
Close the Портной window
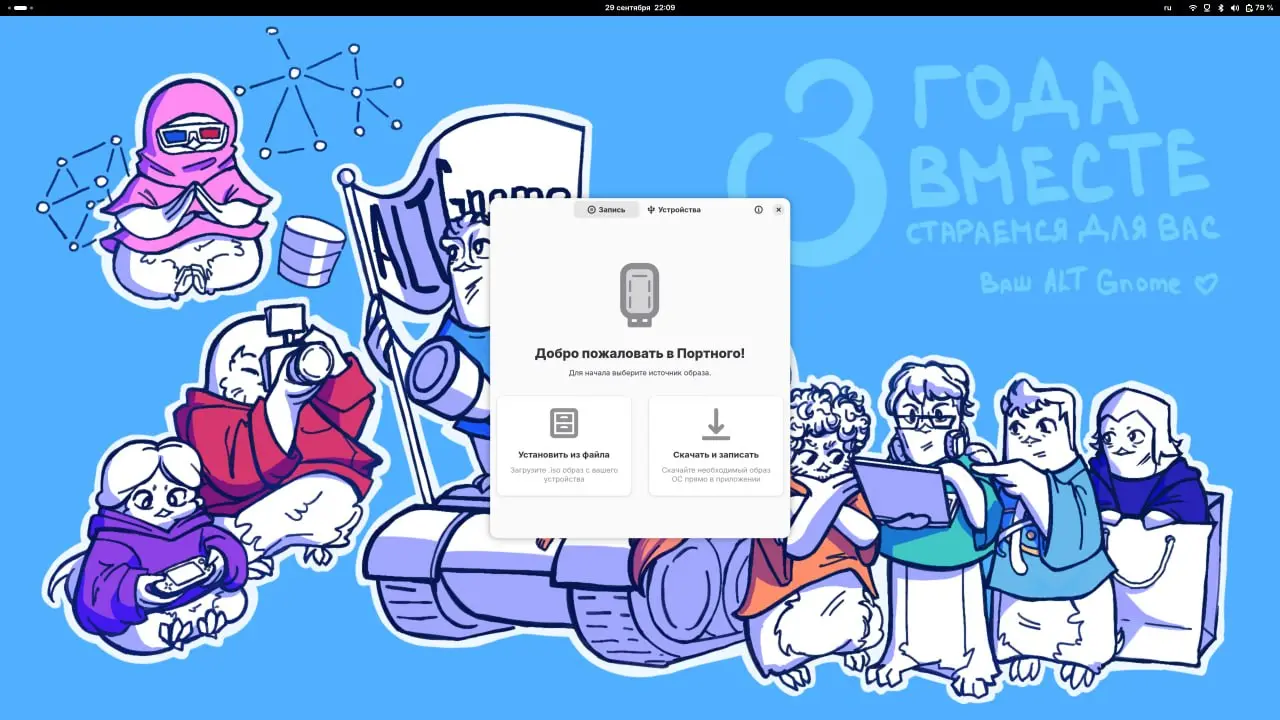click(x=778, y=210)
